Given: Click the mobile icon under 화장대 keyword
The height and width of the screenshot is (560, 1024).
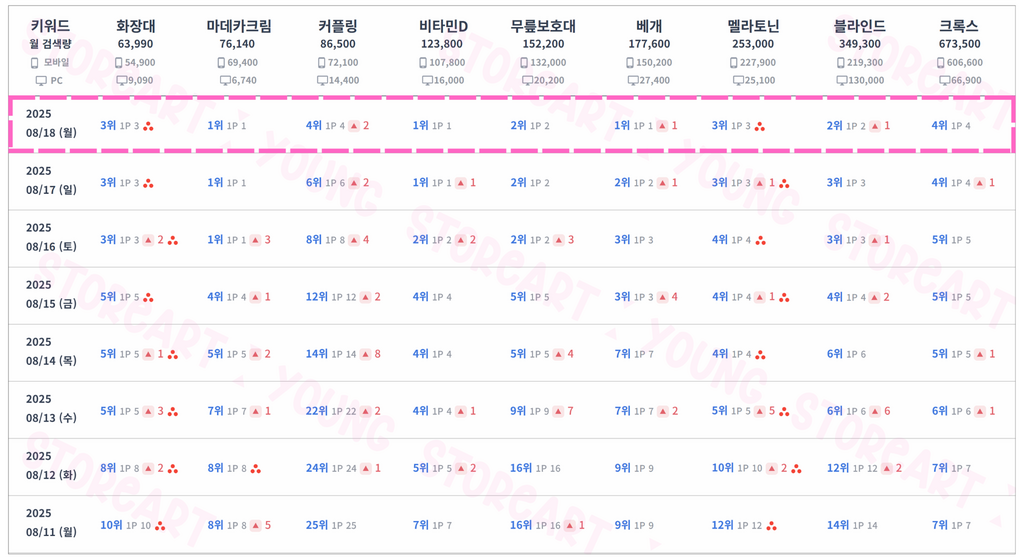Looking at the screenshot, I should 118,63.
